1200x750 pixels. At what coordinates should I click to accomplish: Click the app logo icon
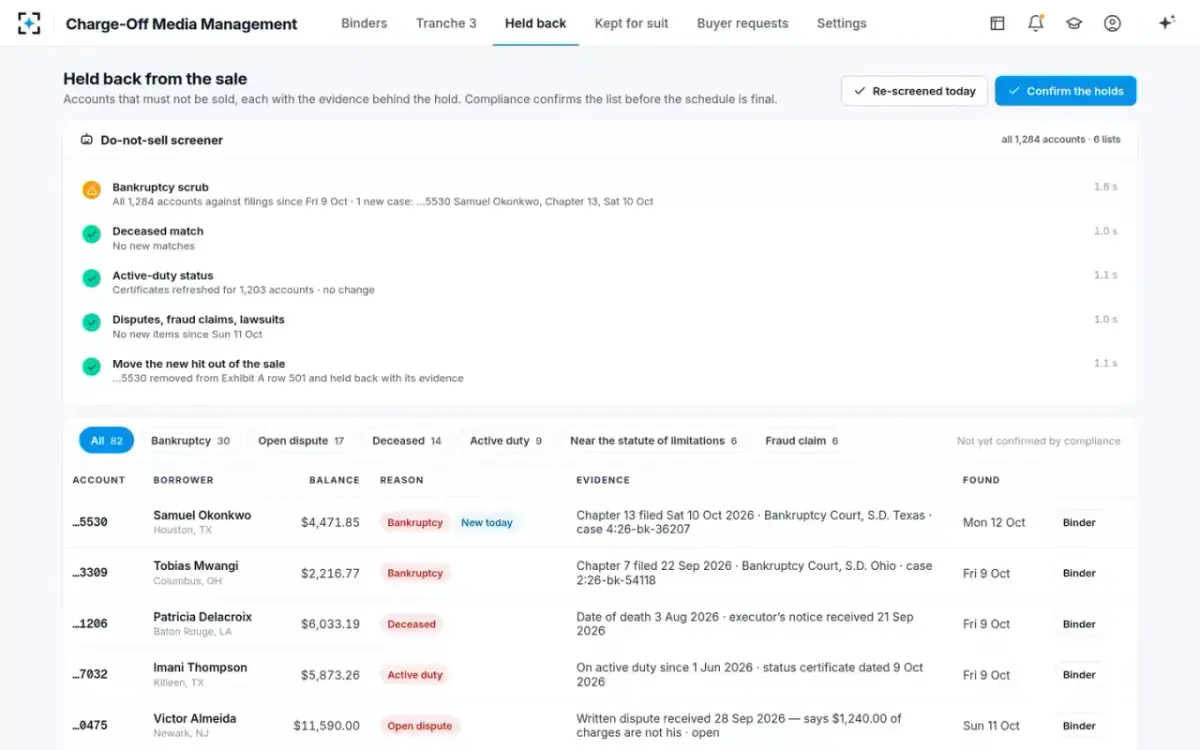(x=29, y=23)
